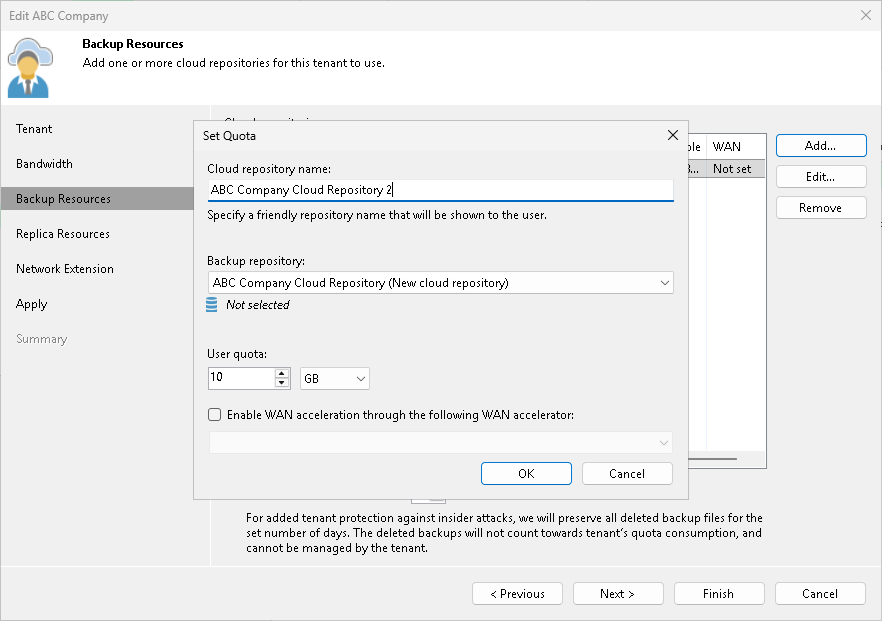Go to the Replica Resources step
The height and width of the screenshot is (621, 882).
57,234
